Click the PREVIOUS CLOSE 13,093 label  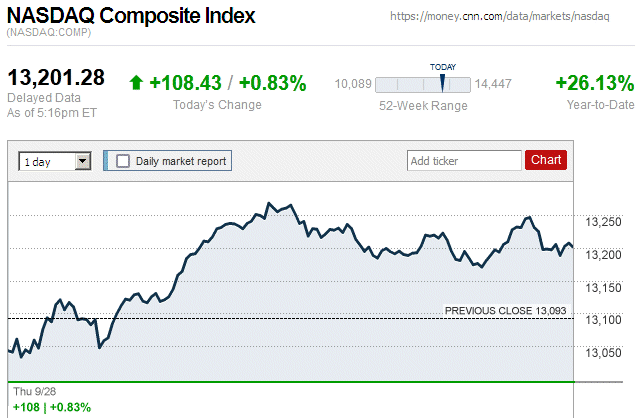(x=507, y=311)
